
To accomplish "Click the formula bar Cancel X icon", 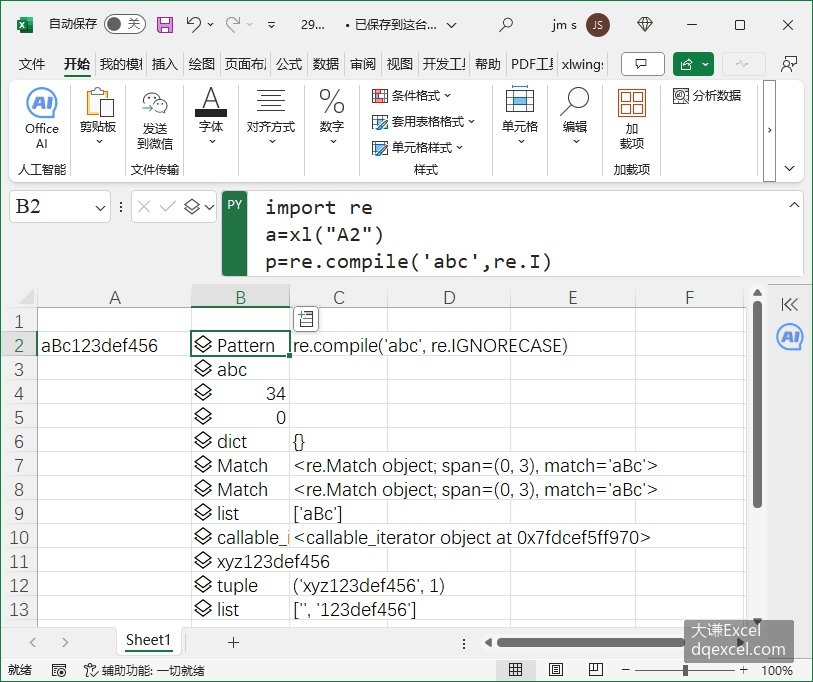I will tap(144, 207).
